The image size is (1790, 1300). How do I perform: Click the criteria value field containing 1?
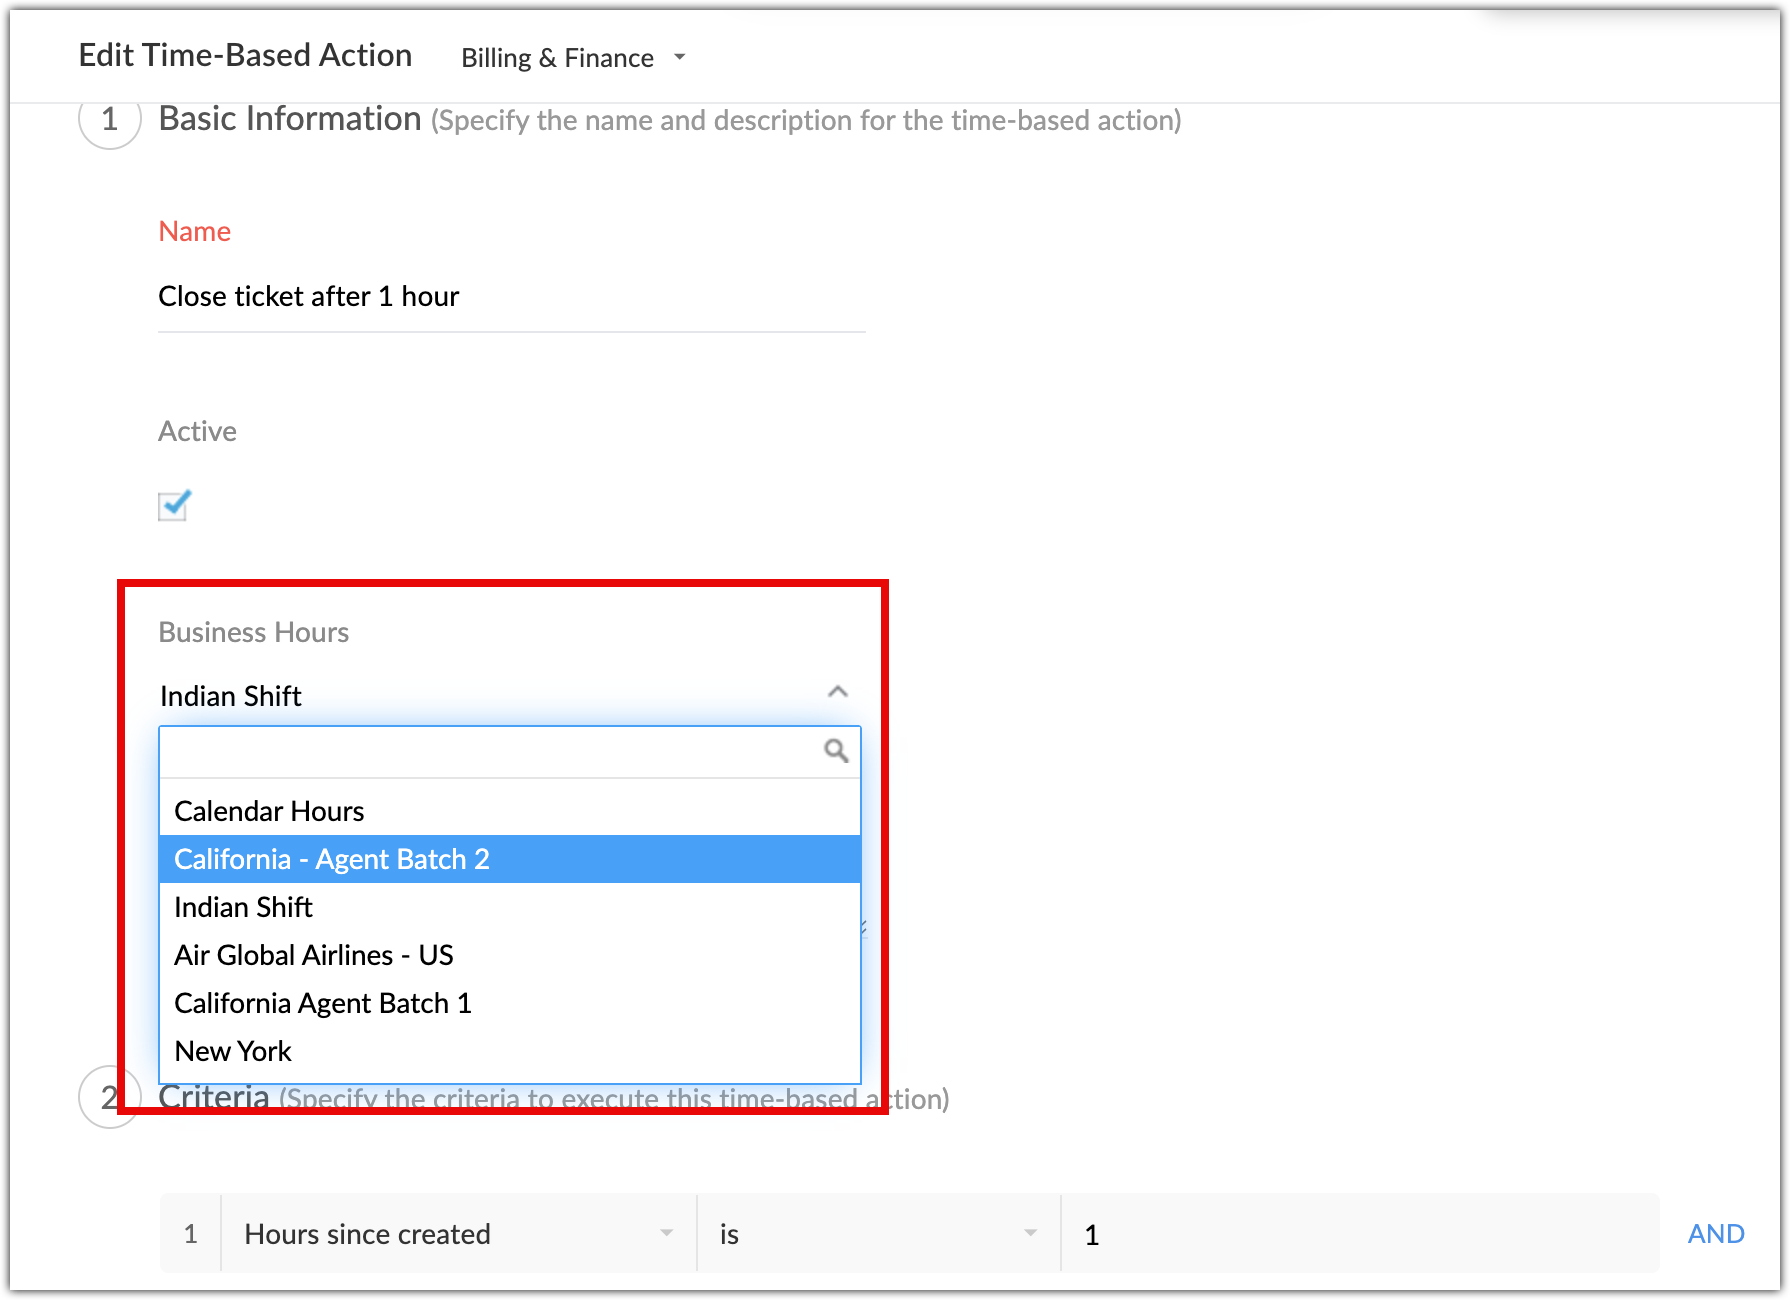coord(1360,1234)
